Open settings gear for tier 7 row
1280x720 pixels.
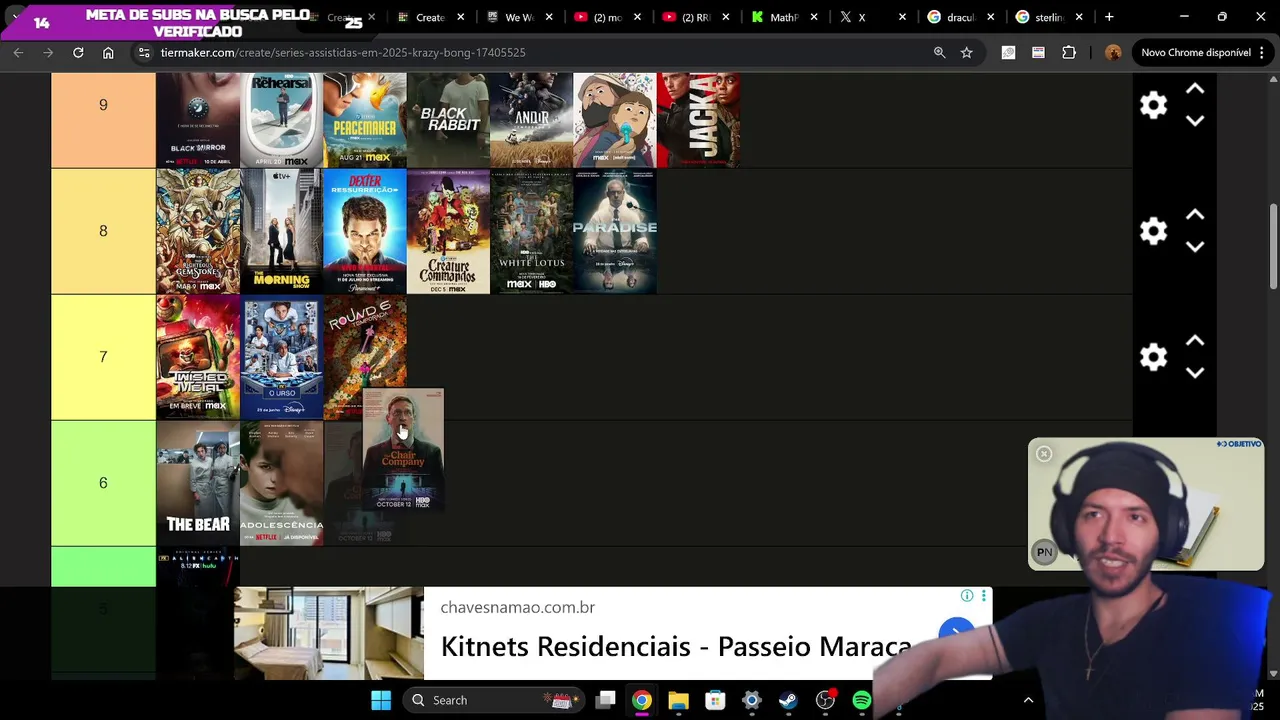click(x=1153, y=357)
